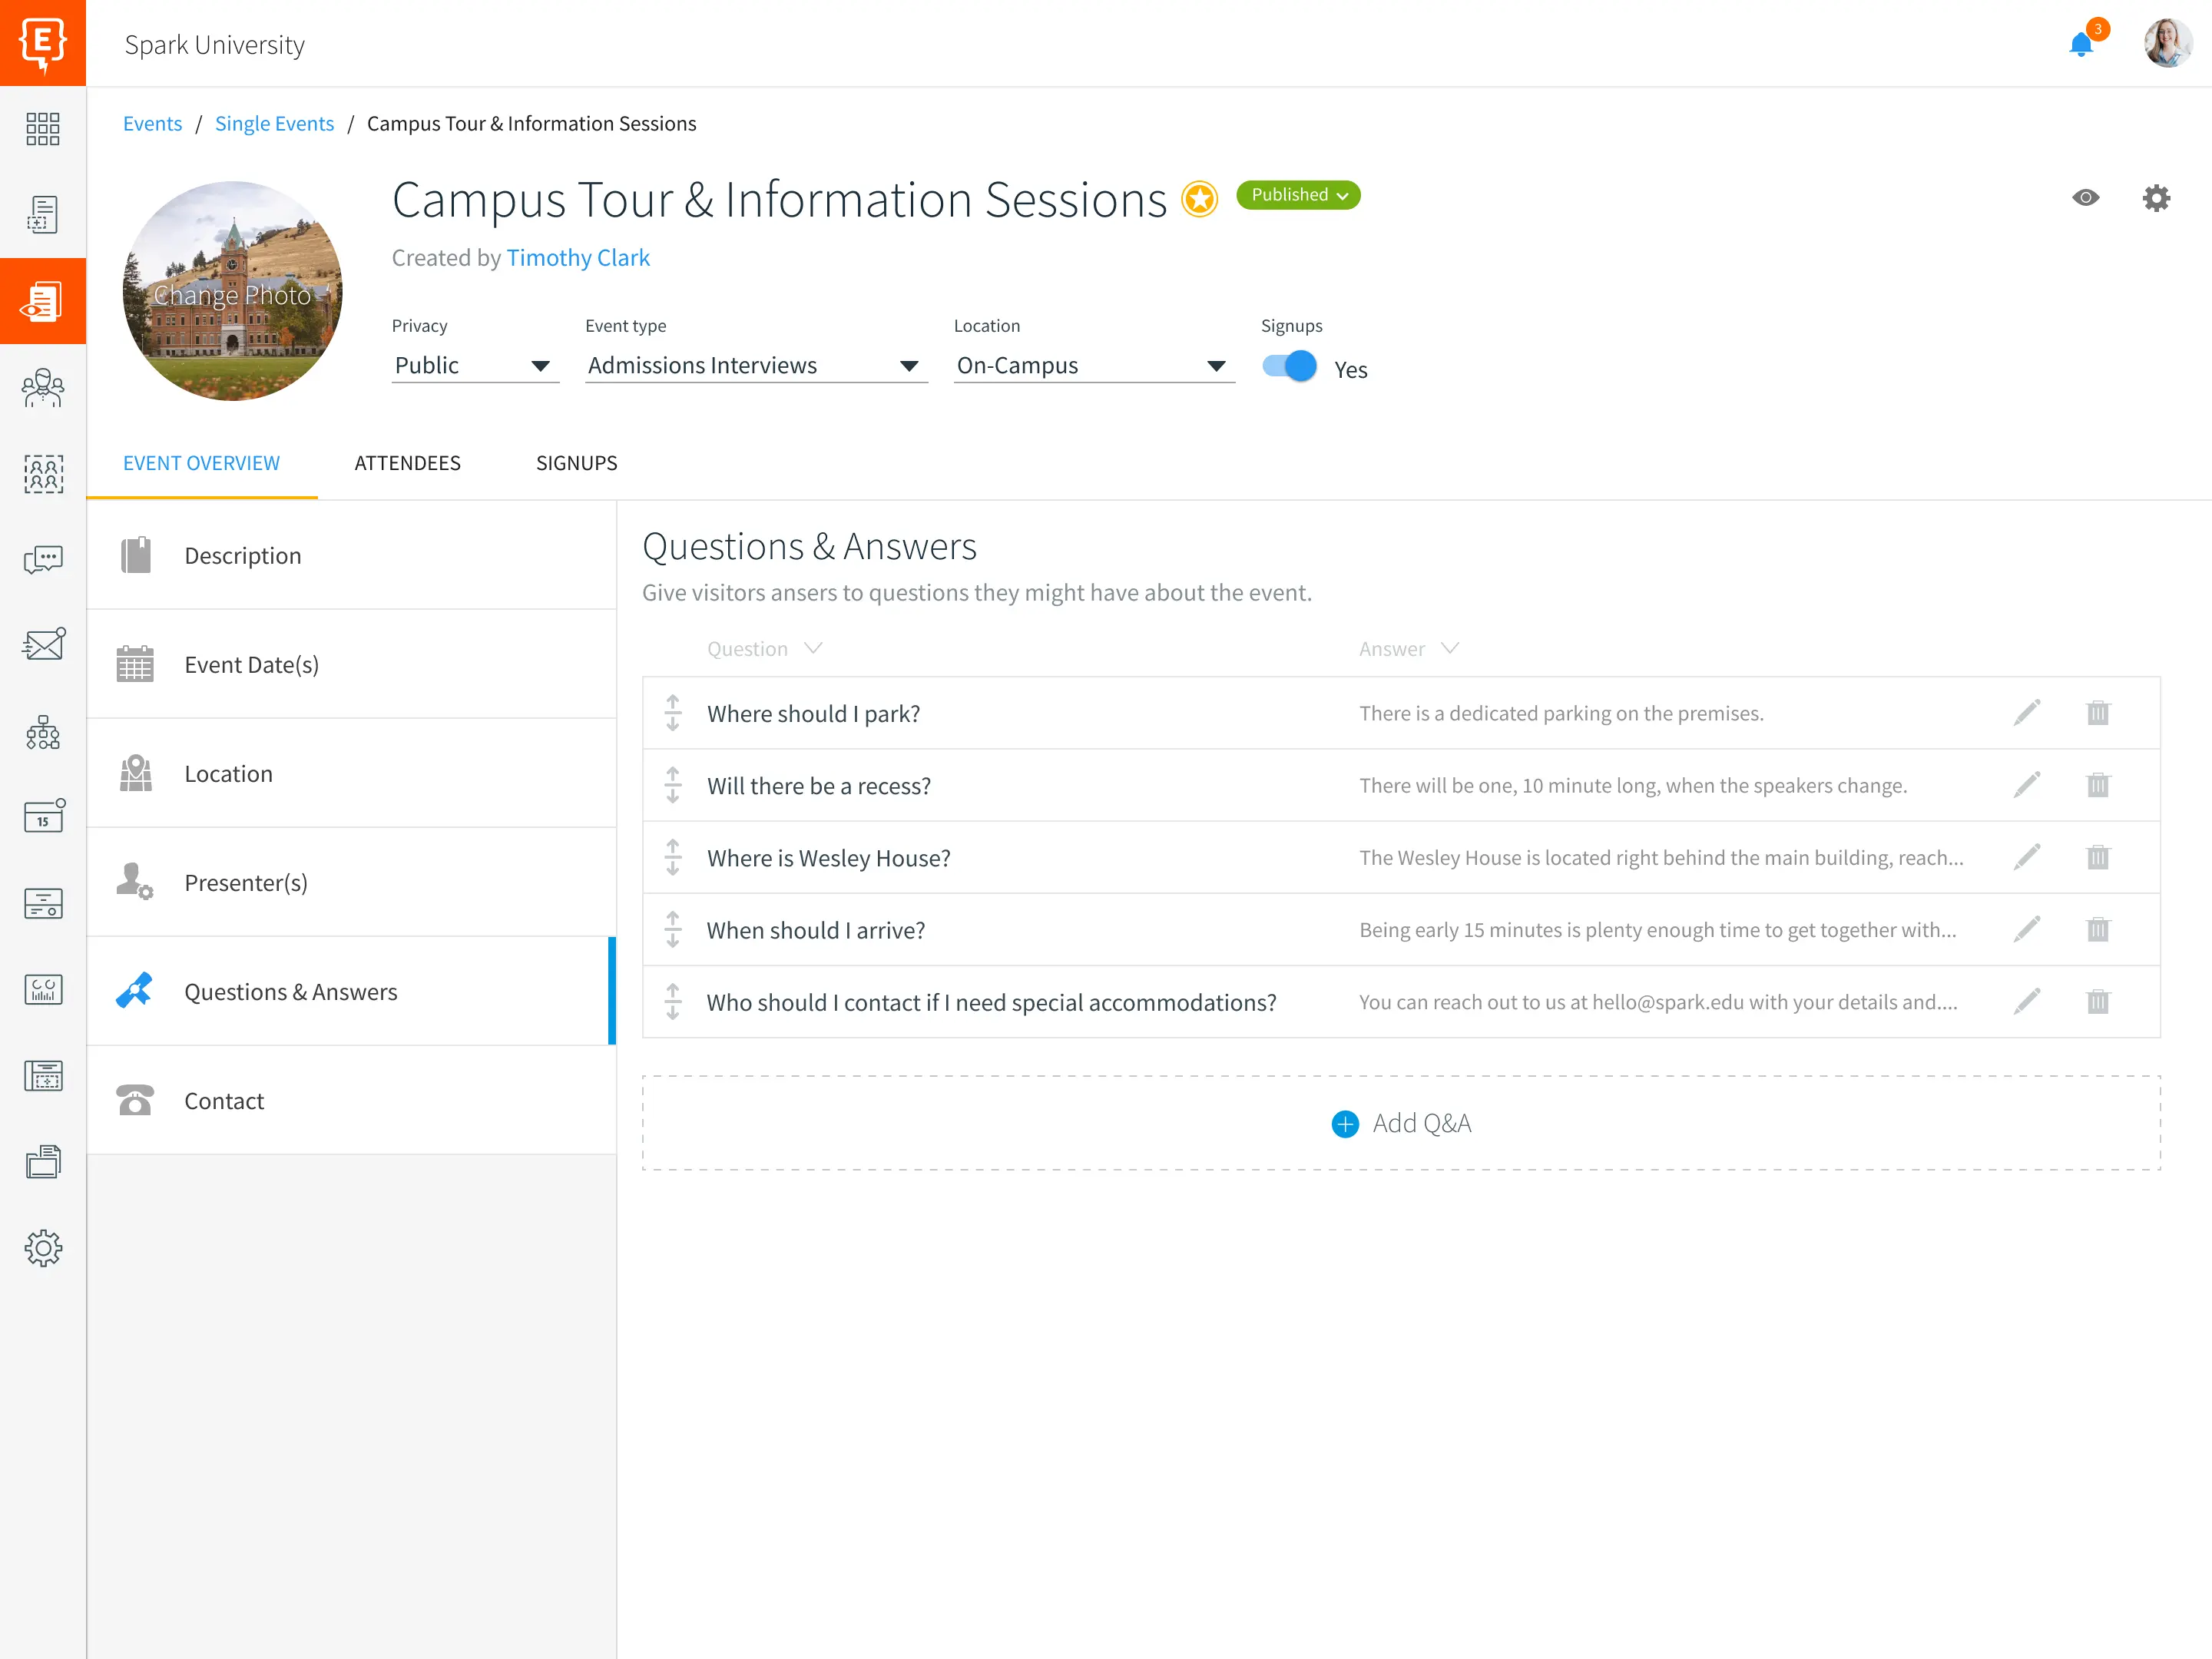
Task: Select the 'There is a dedicated parking' answer text
Action: [x=1561, y=713]
